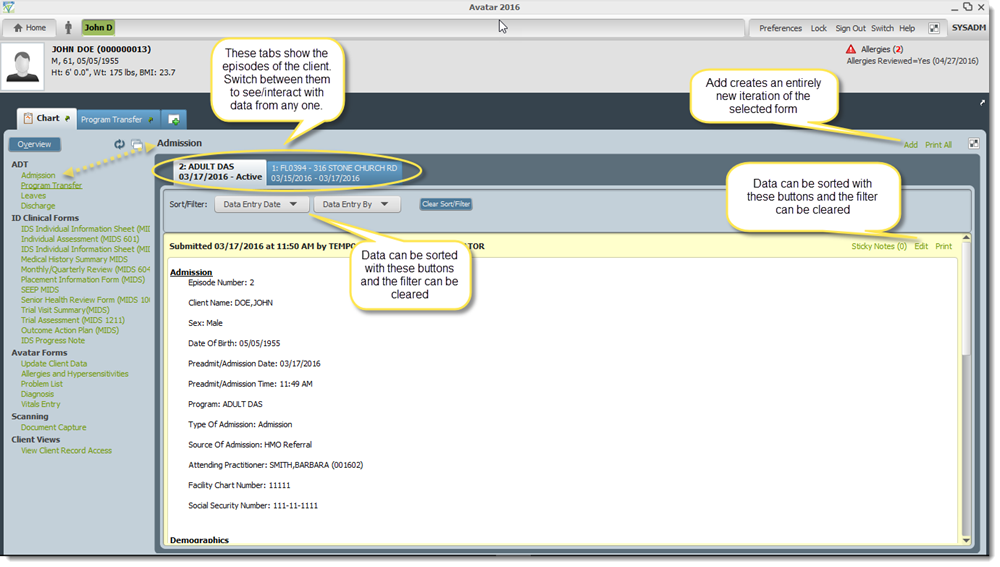Open Trial Visit Summary(MIDS)
This screenshot has height=567, width=1000.
[x=65, y=310]
